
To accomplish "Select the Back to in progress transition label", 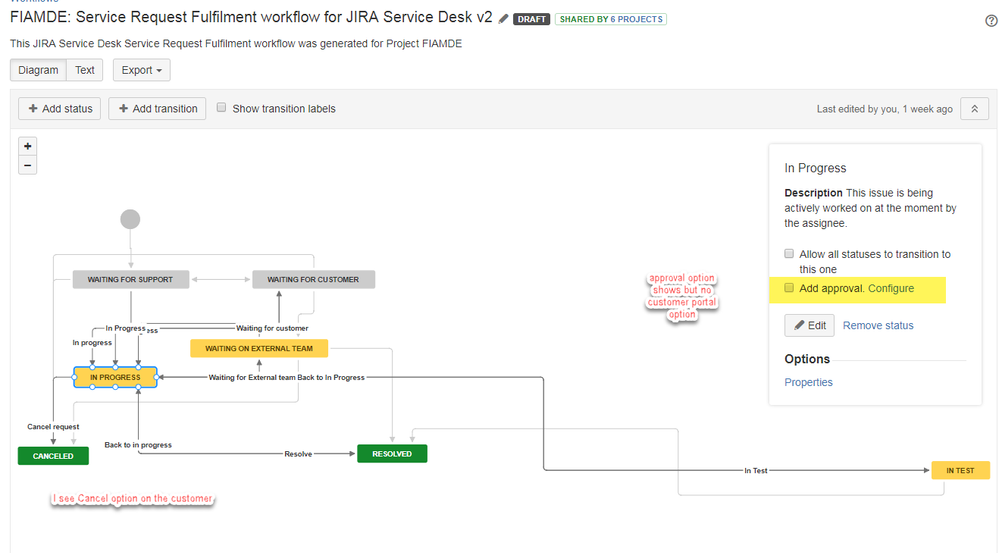I will point(138,445).
